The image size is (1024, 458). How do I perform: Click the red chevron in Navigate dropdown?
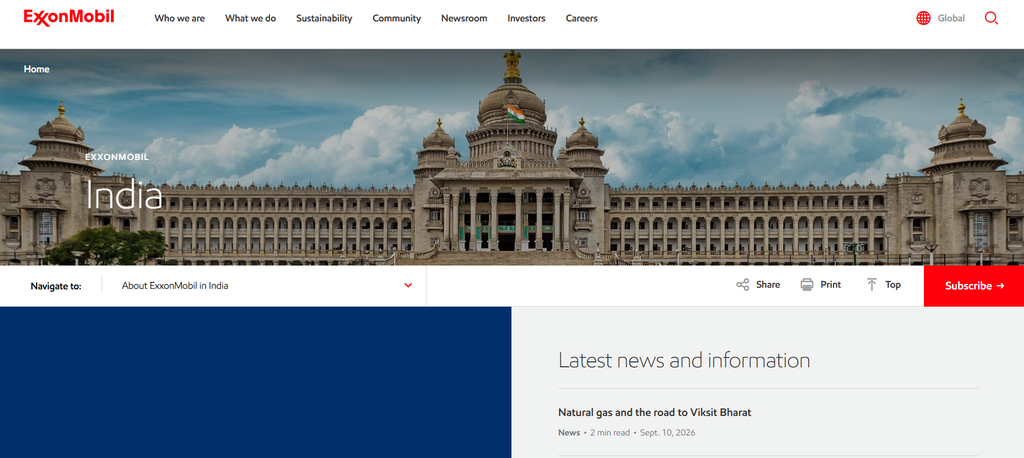tap(408, 286)
